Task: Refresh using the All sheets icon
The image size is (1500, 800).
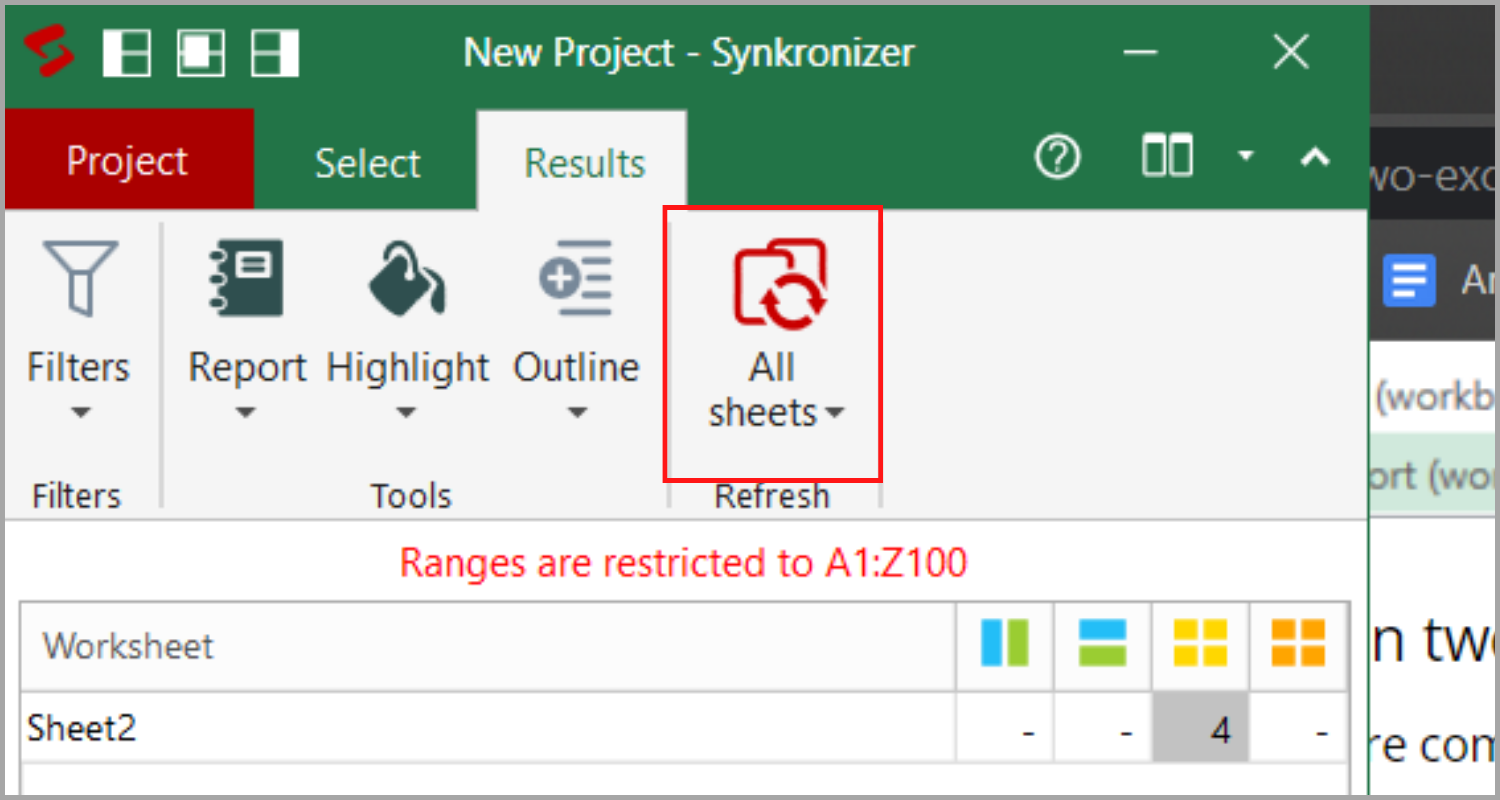Action: (x=780, y=283)
